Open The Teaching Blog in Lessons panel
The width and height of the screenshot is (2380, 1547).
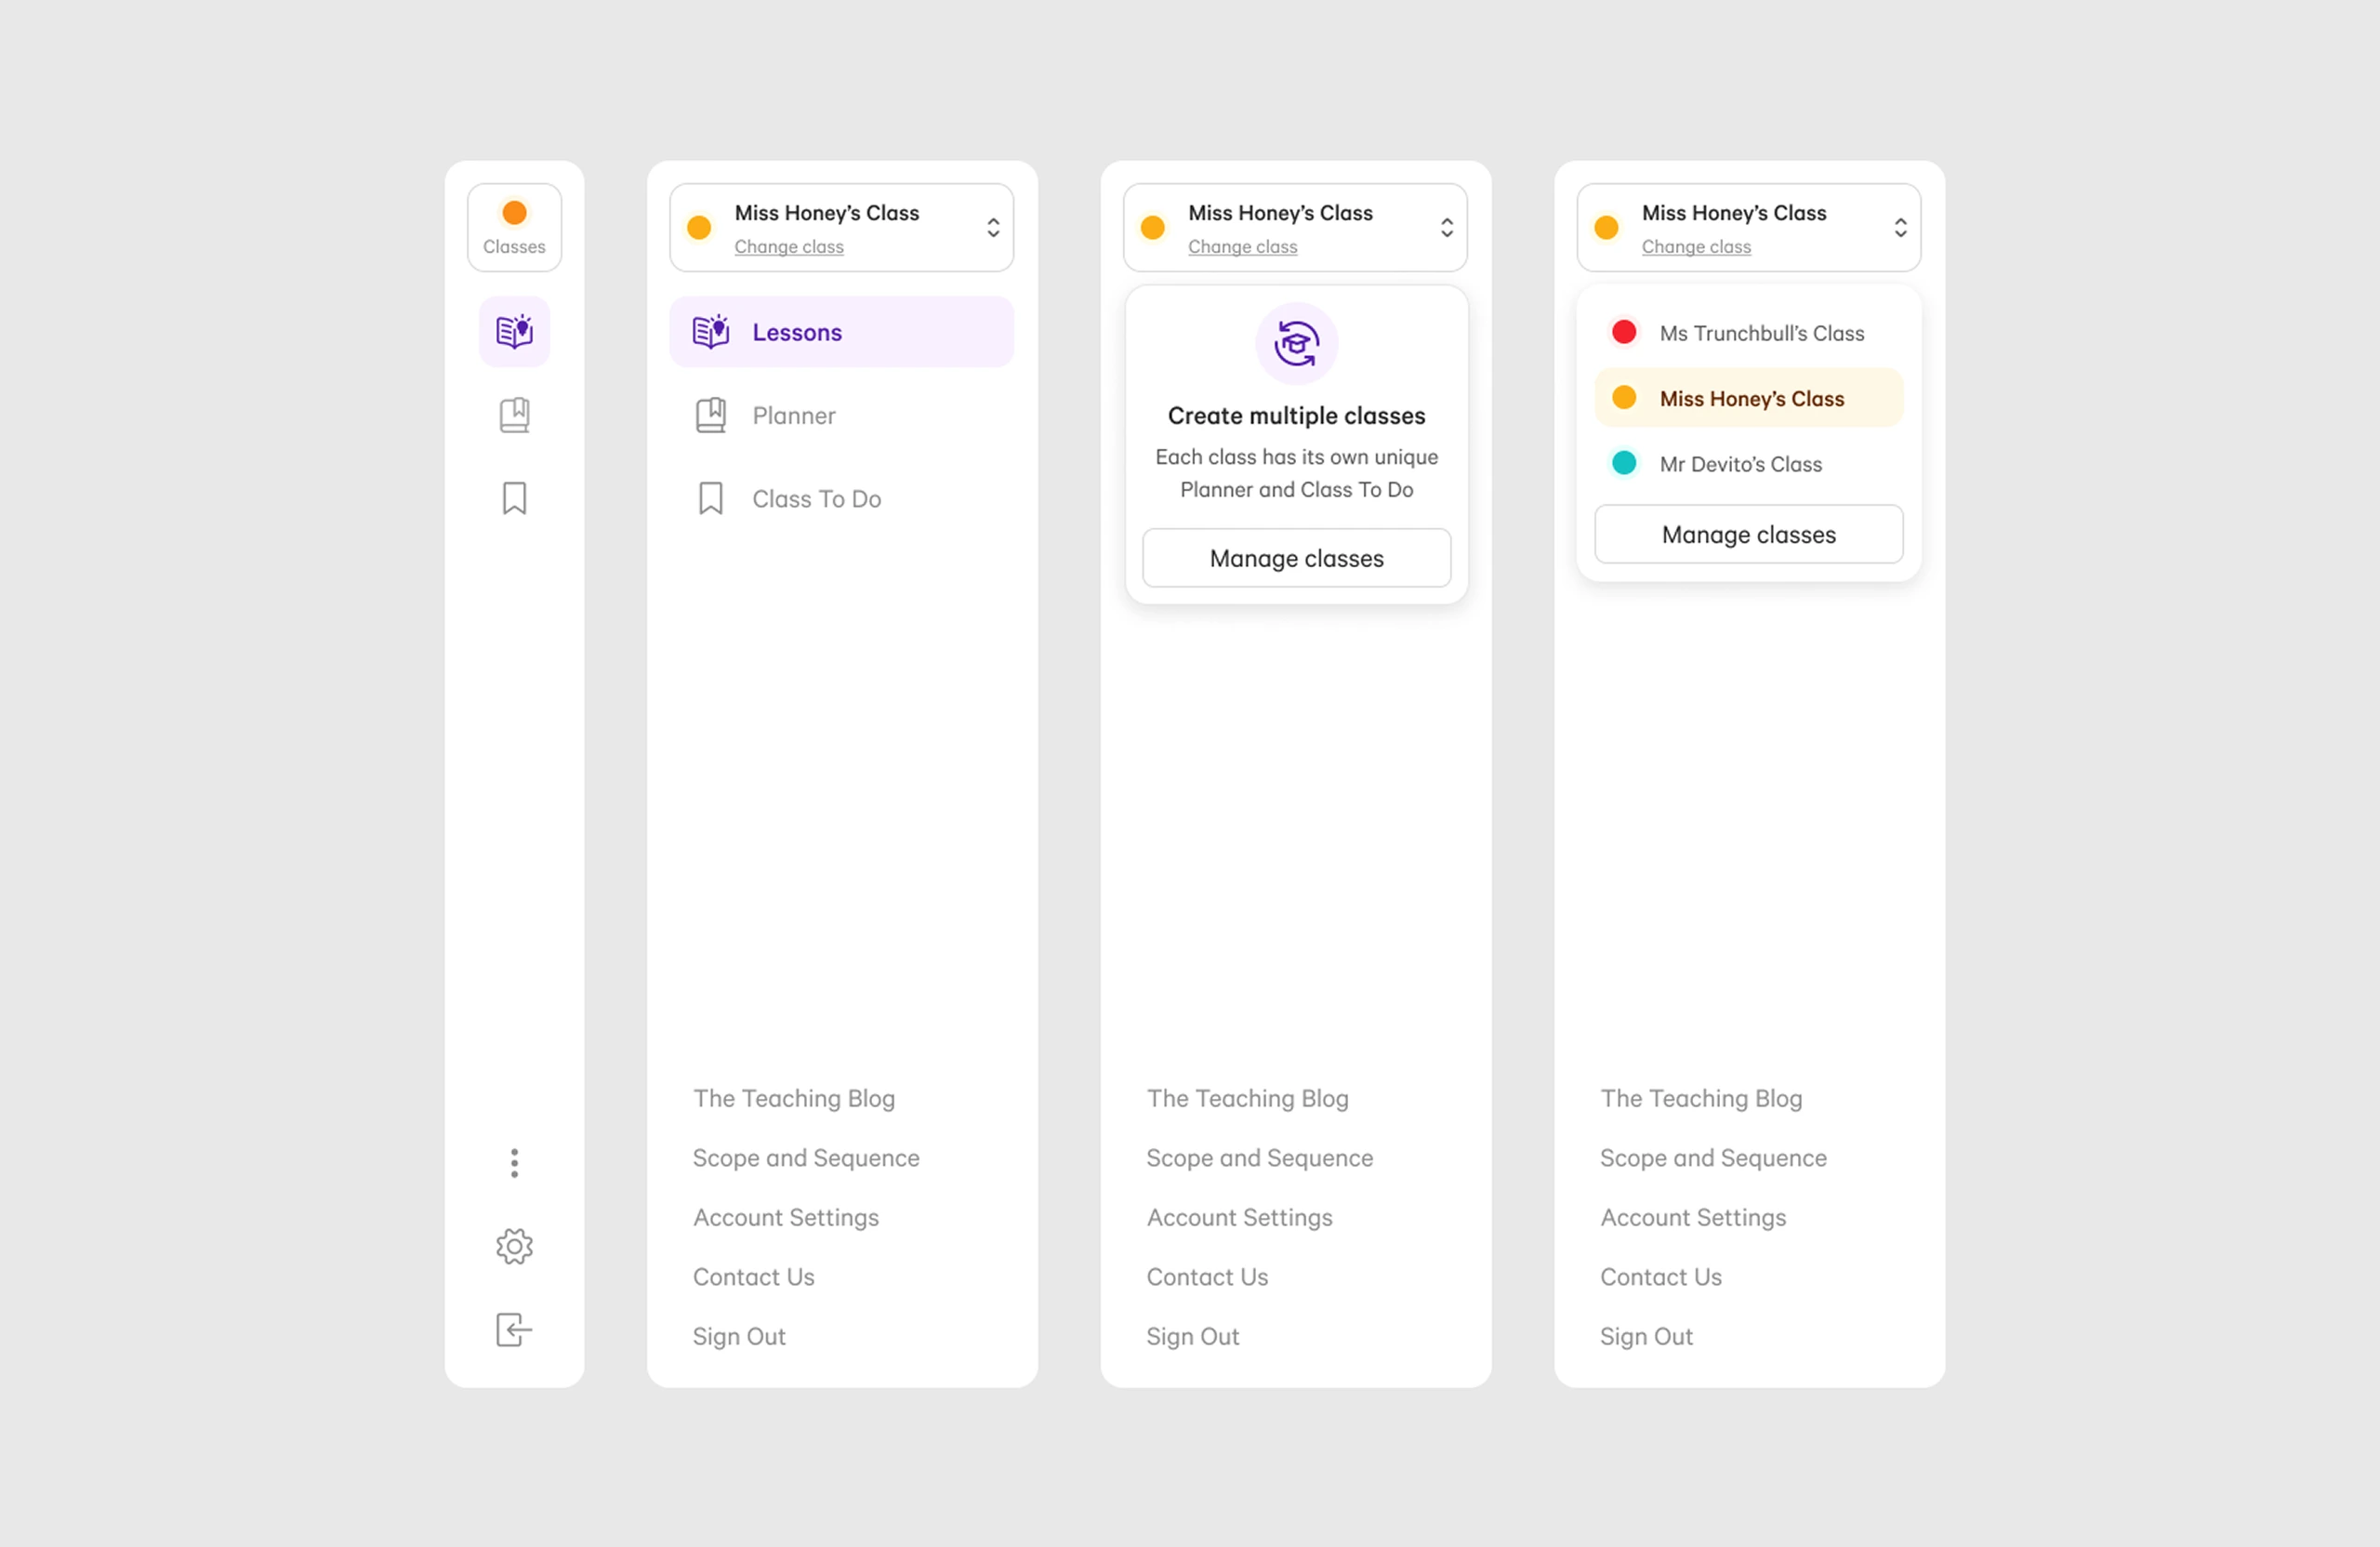(x=794, y=1098)
